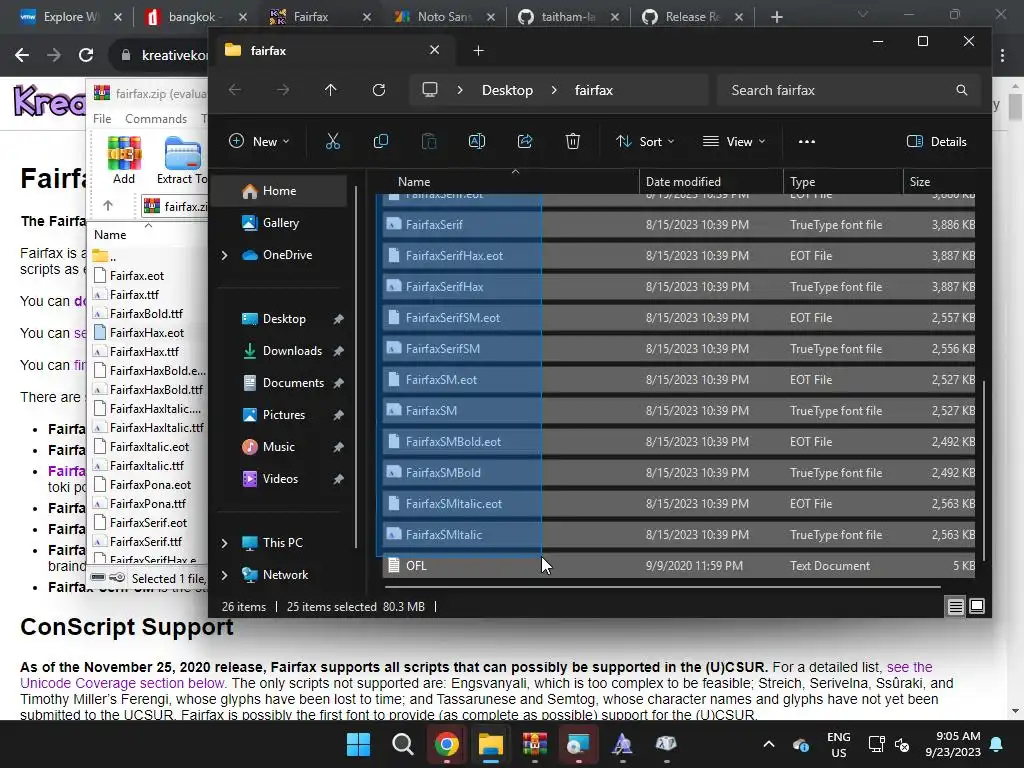This screenshot has width=1024, height=768.
Task: Open the notification bell in system tray
Action: click(x=997, y=744)
